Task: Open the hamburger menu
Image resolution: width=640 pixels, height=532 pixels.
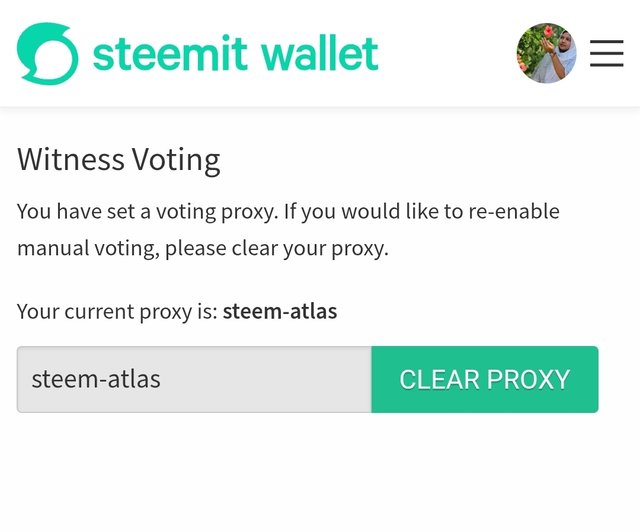Action: (x=606, y=53)
